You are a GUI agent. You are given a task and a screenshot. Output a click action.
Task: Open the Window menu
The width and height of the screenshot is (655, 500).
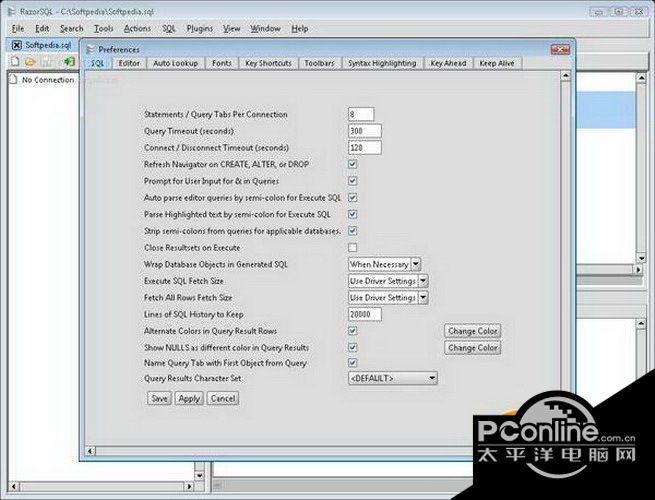265,29
